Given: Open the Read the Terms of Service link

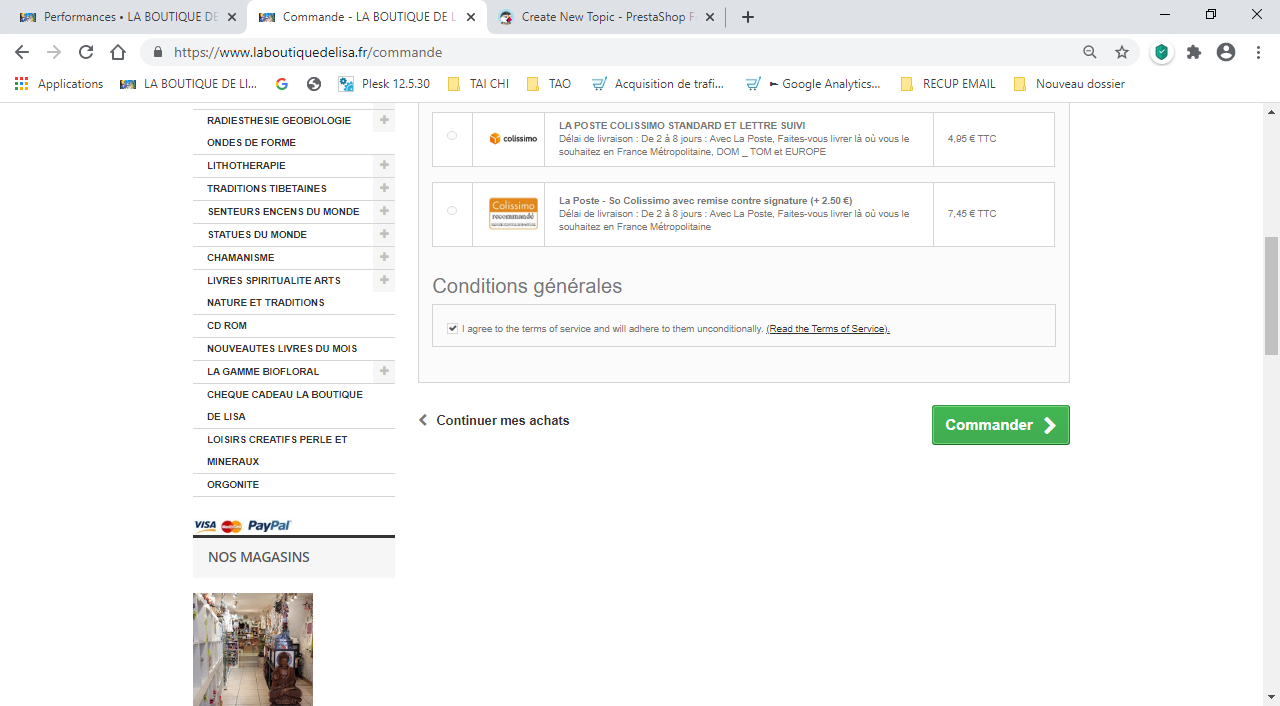Looking at the screenshot, I should point(828,329).
